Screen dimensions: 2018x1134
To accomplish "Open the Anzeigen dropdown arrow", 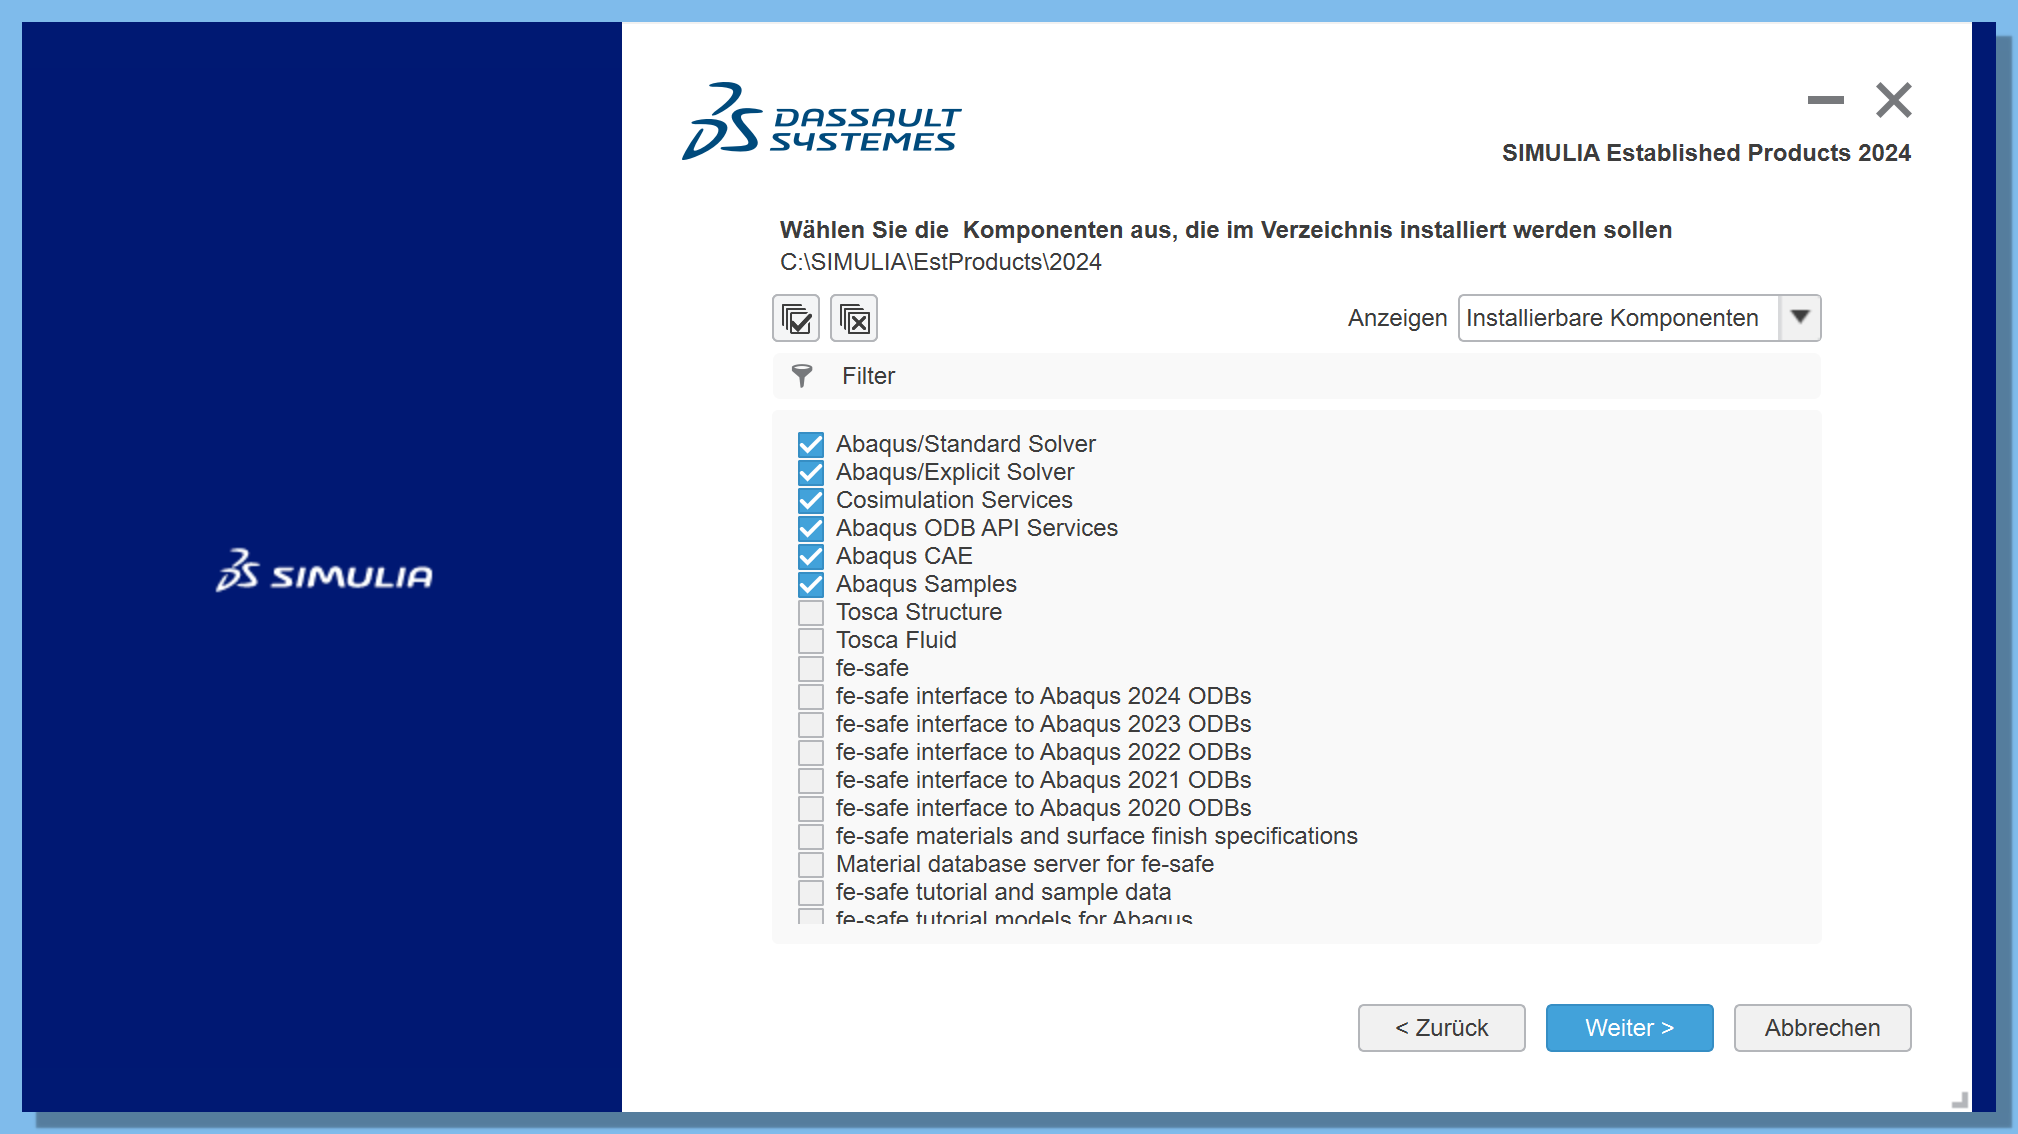I will 1800,318.
